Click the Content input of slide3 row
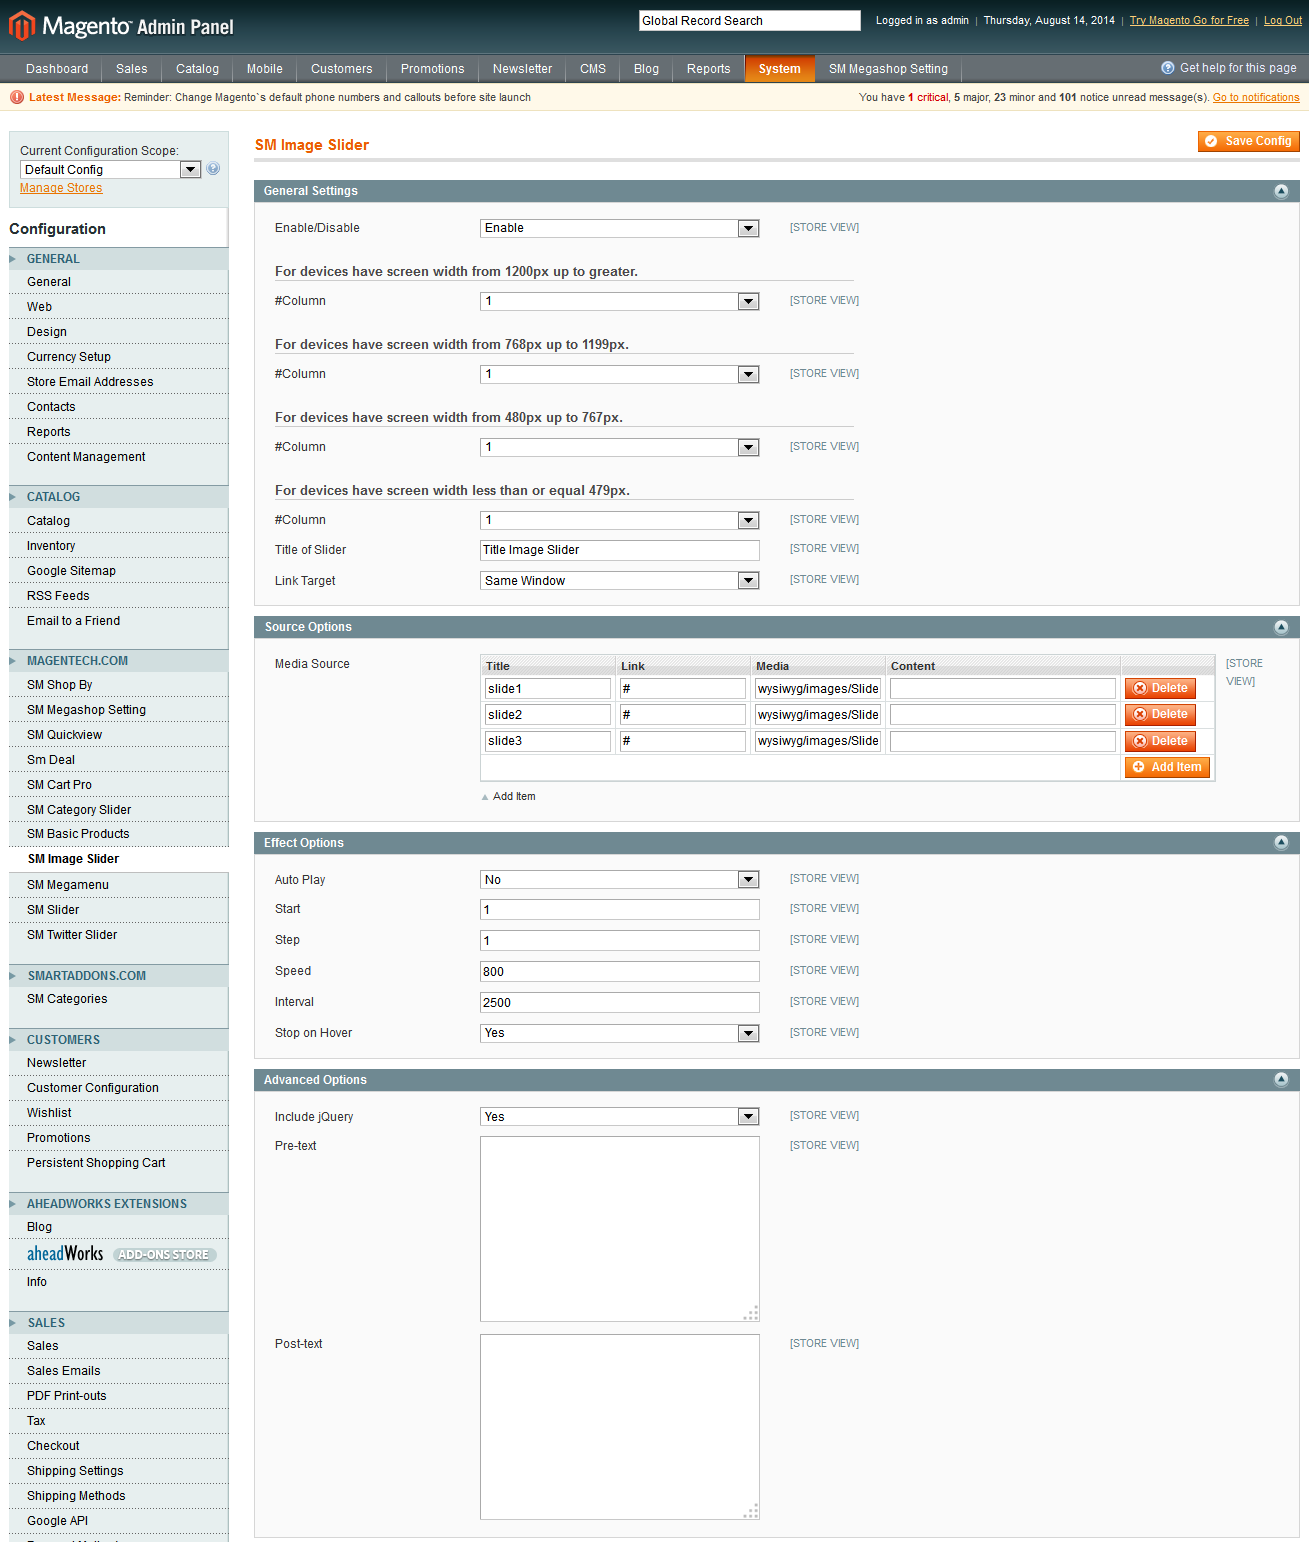Screen dimensions: 1309x1542 (1003, 741)
